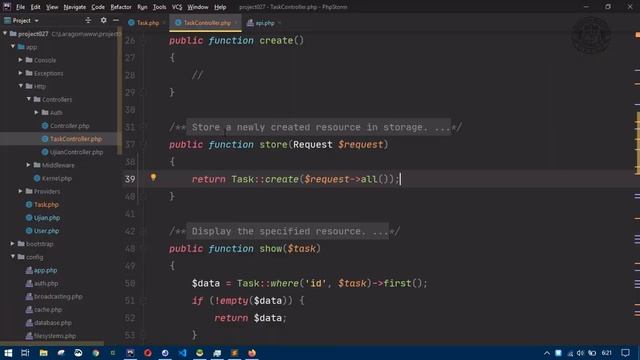Collapse the app folder arrow

coord(13,47)
